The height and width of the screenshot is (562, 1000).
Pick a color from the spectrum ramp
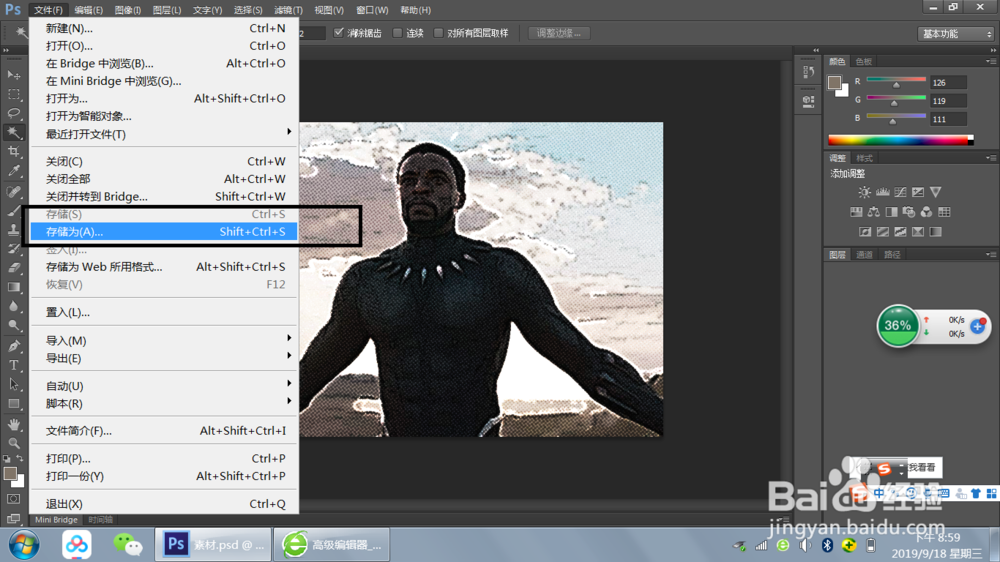click(901, 140)
